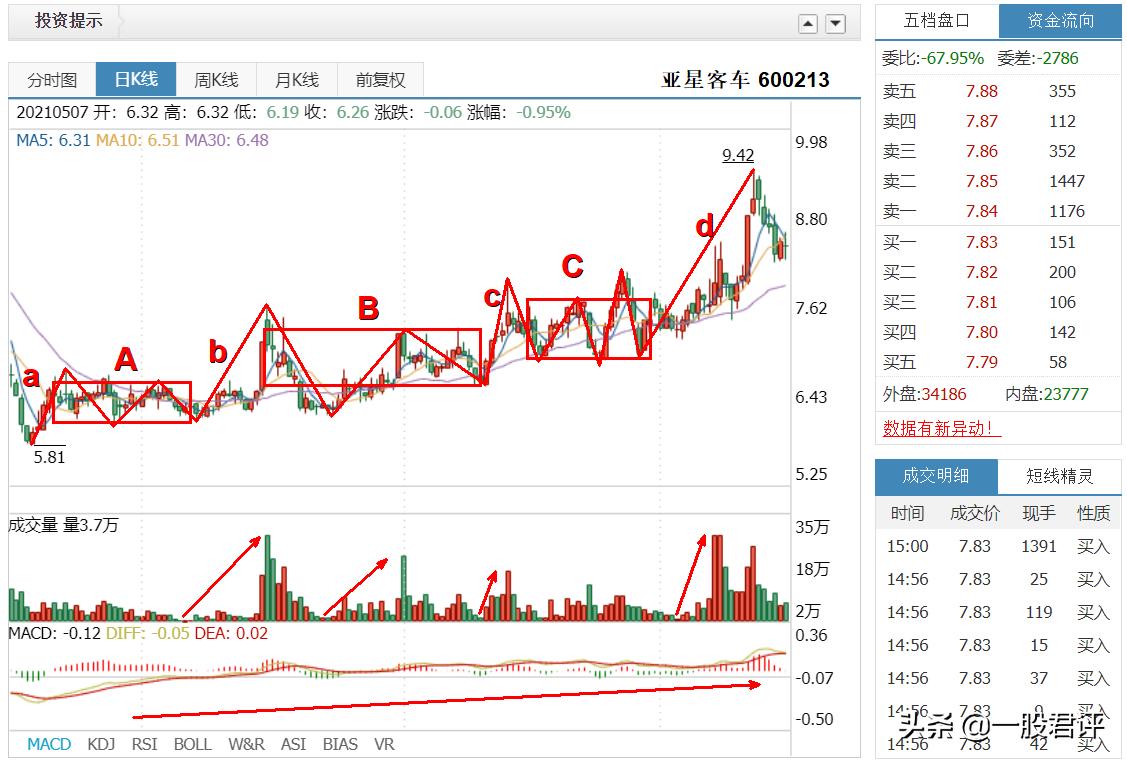Open the 周K线 chart tab
This screenshot has height=763, width=1127.
[216, 80]
